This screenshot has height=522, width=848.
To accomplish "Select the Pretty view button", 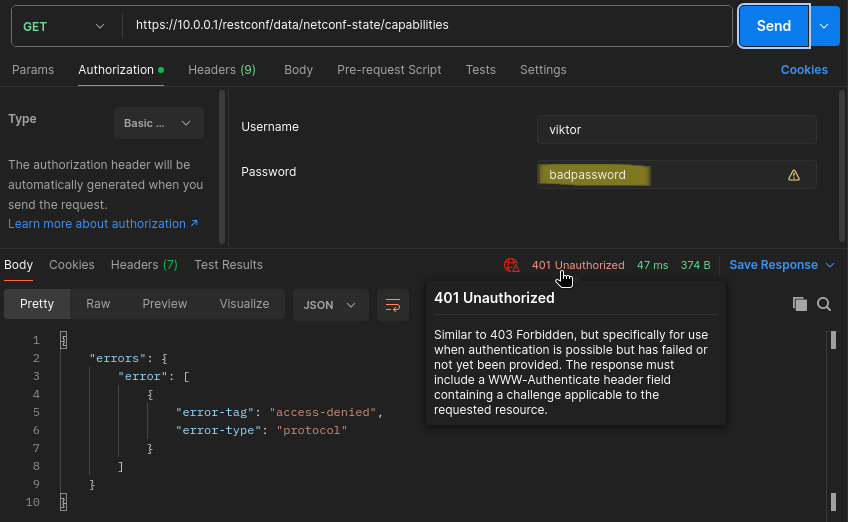I will point(37,304).
